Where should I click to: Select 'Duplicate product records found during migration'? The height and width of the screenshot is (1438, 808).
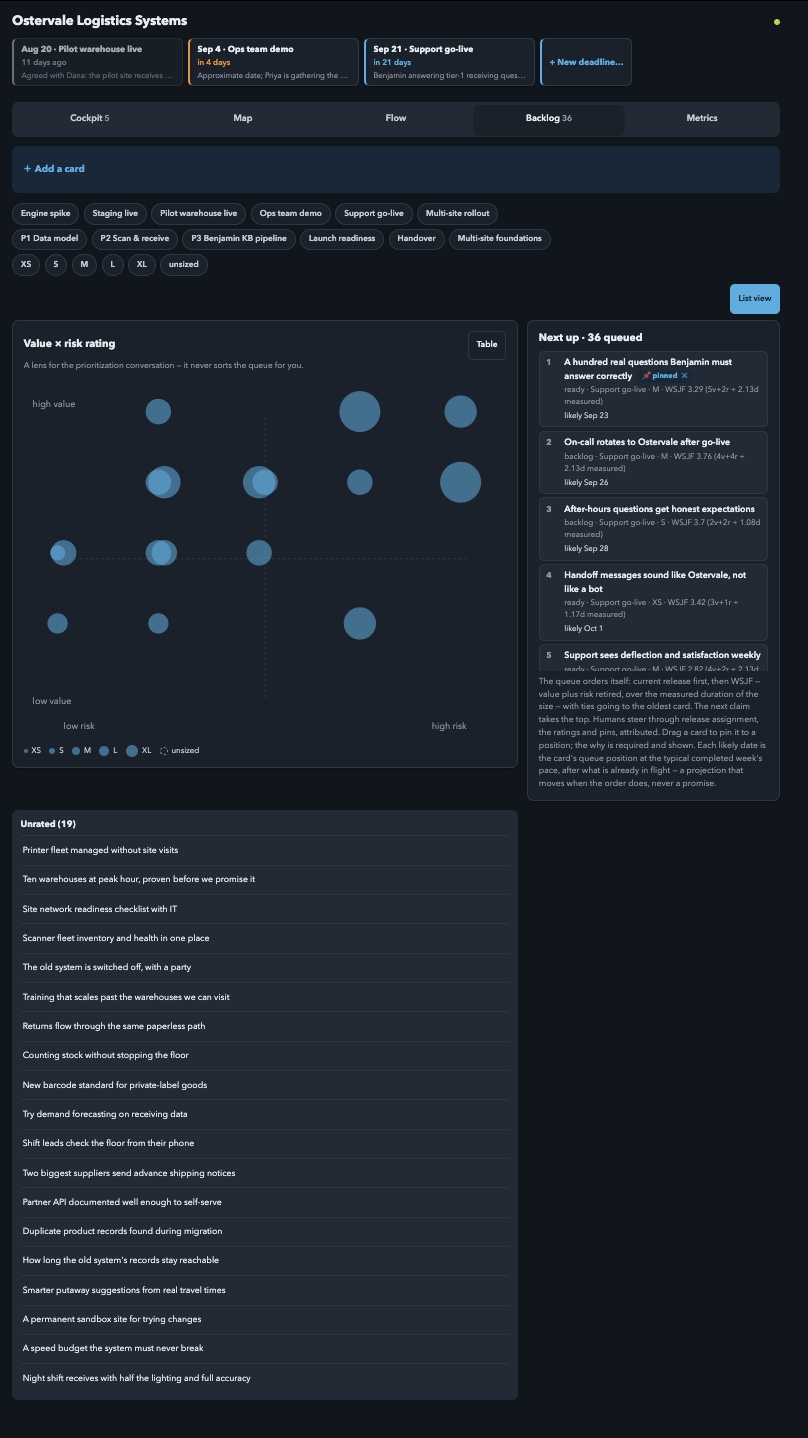coord(265,1231)
